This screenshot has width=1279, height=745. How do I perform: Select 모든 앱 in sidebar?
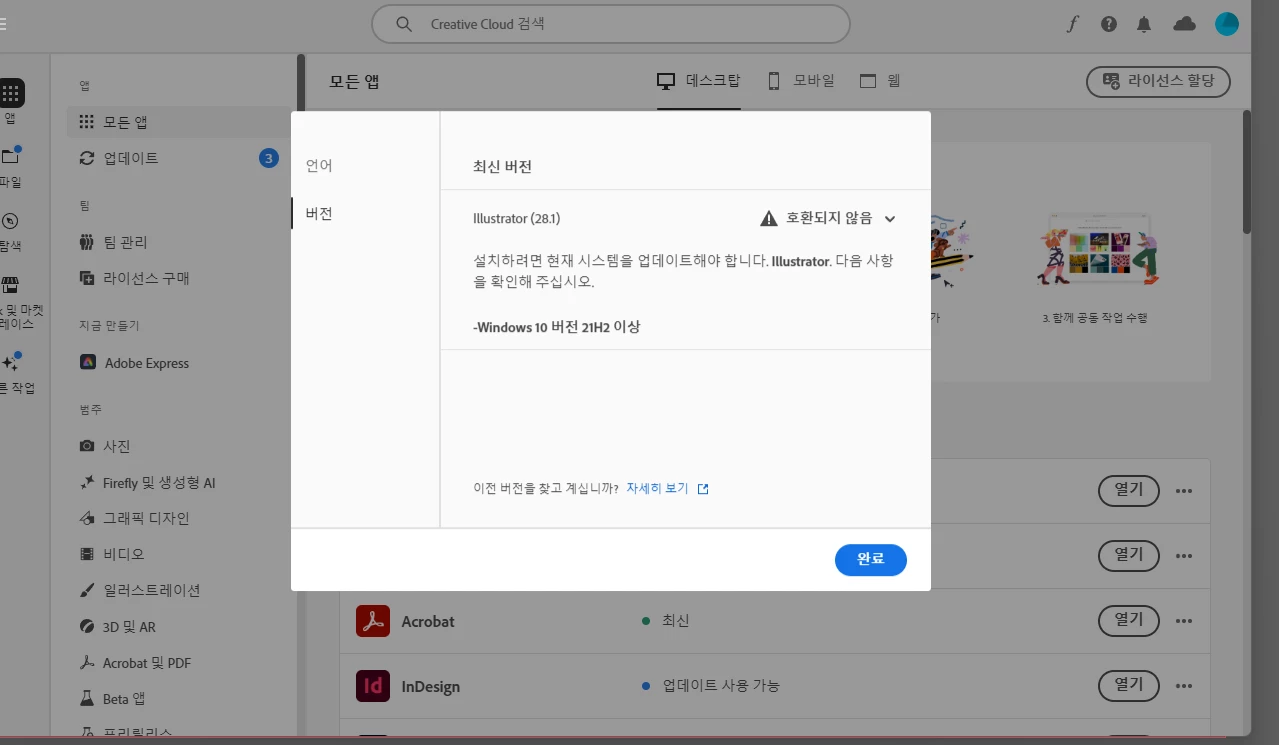coord(179,122)
